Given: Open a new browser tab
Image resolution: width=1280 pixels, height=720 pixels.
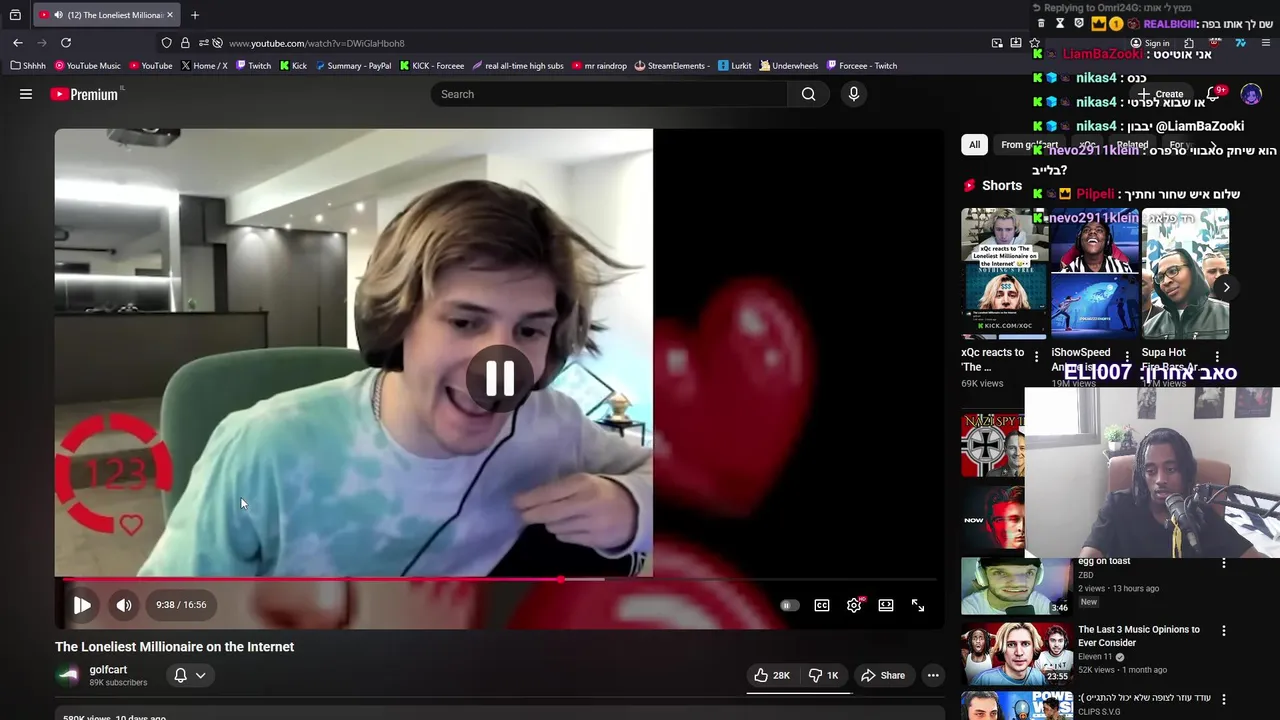Looking at the screenshot, I should click(195, 15).
